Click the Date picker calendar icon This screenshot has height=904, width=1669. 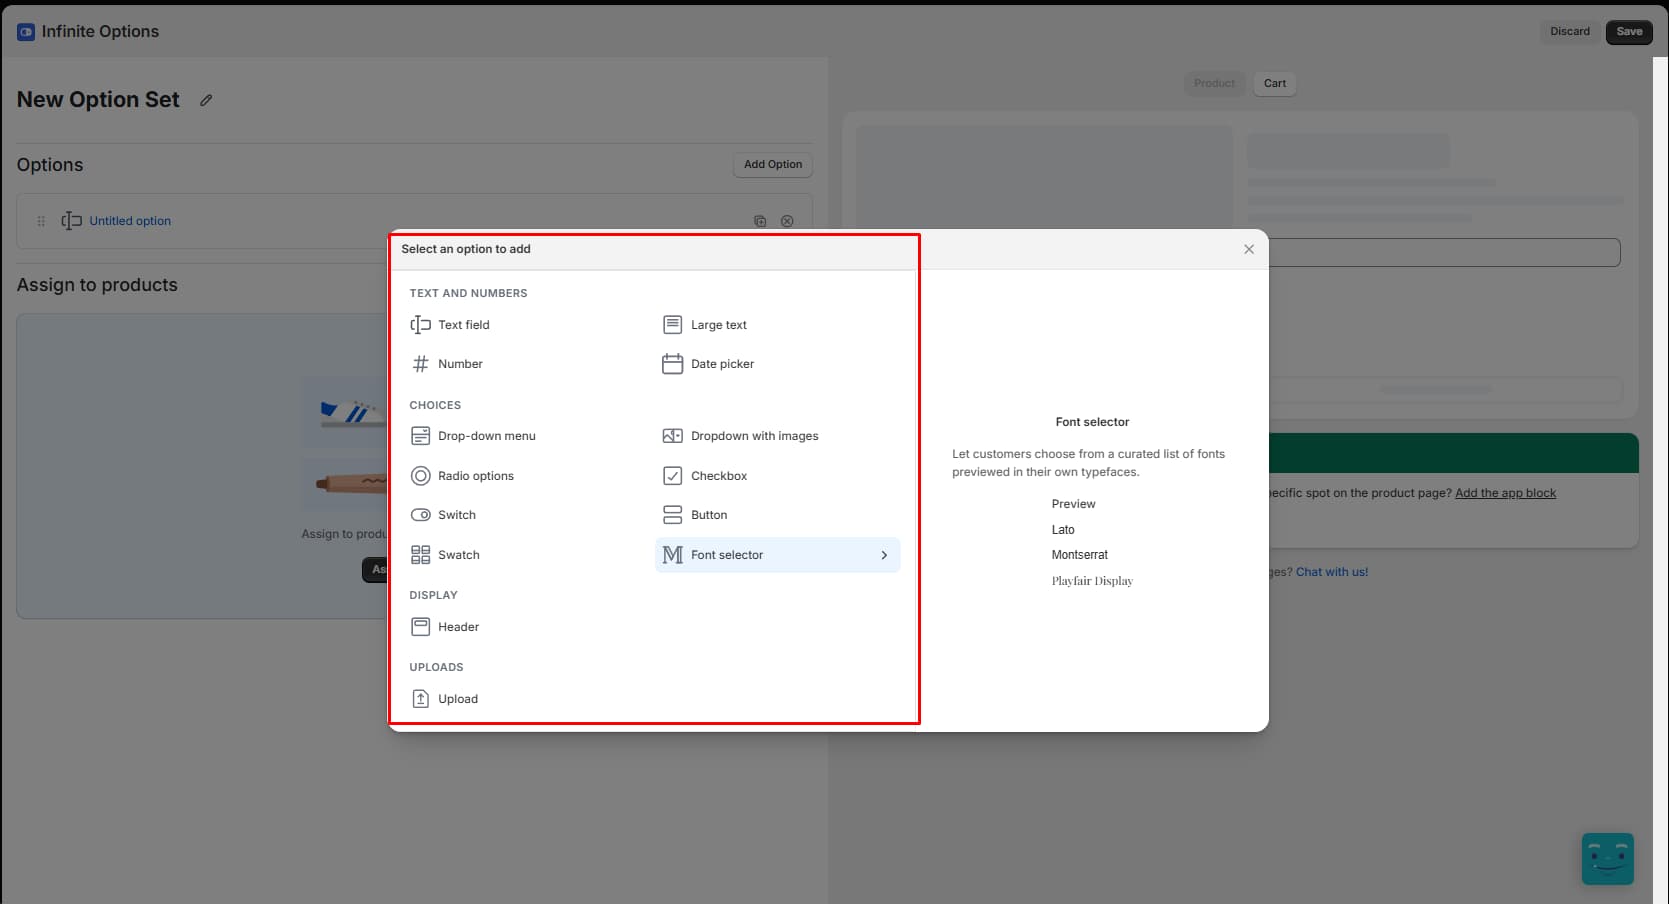point(673,364)
